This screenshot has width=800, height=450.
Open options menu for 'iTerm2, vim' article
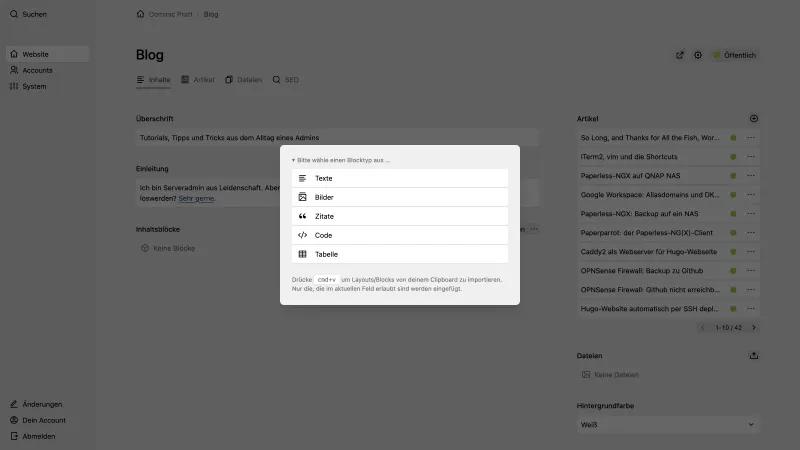[x=751, y=157]
